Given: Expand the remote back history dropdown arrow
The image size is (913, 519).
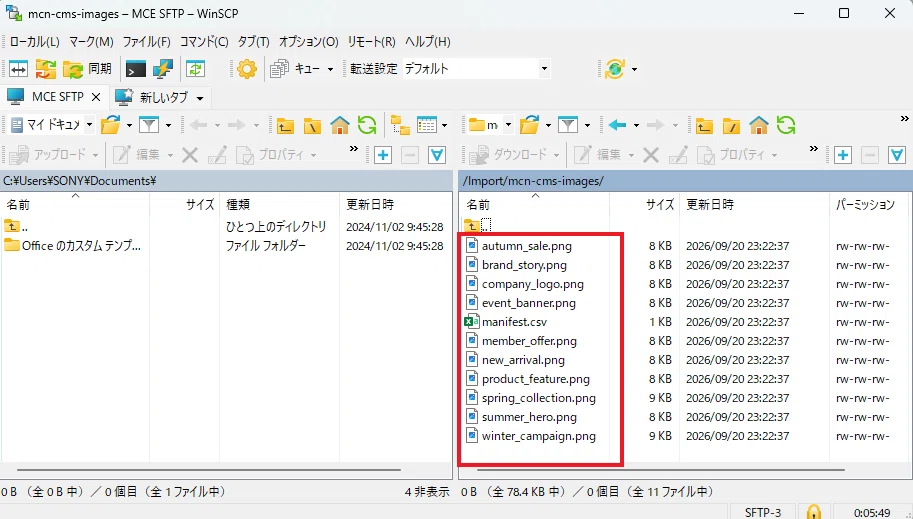Looking at the screenshot, I should (x=636, y=125).
